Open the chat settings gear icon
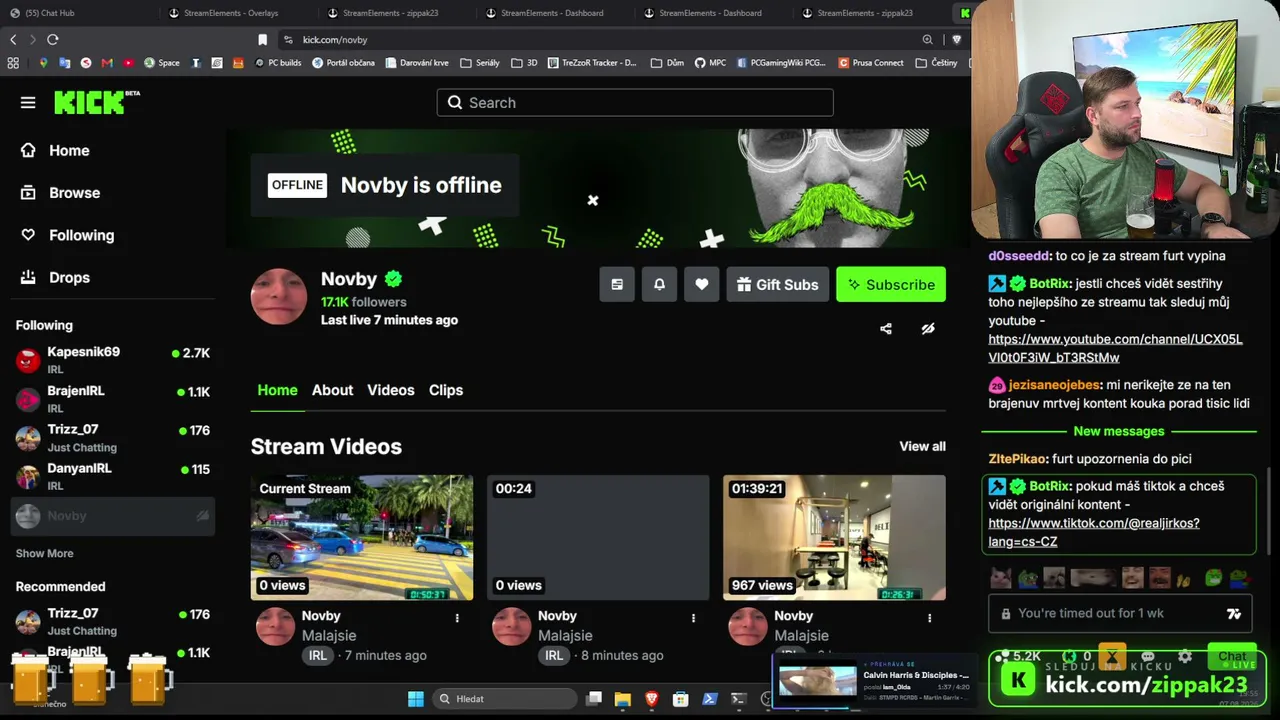The height and width of the screenshot is (720, 1280). (1185, 657)
